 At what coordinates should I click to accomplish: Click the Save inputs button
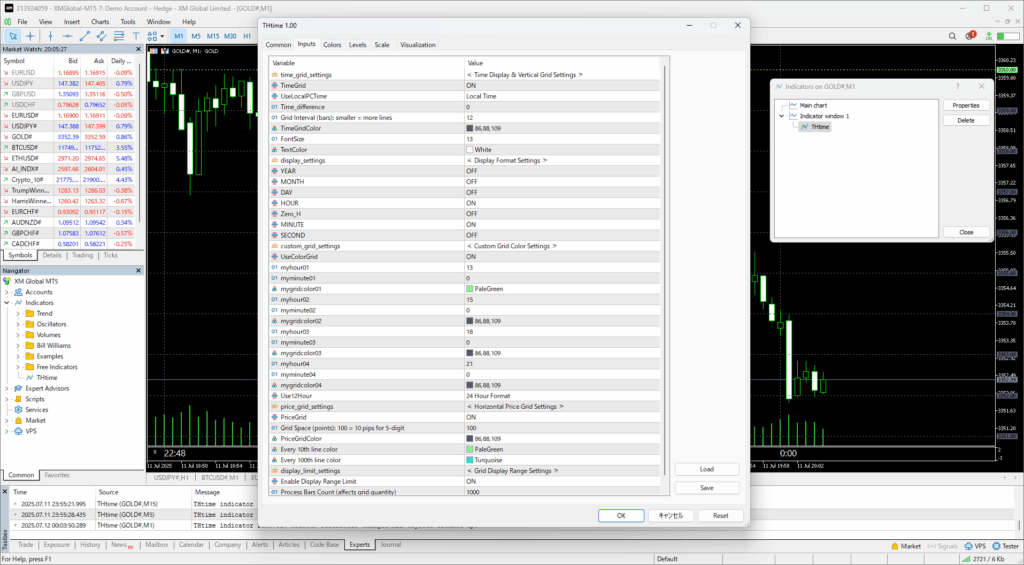coord(707,488)
